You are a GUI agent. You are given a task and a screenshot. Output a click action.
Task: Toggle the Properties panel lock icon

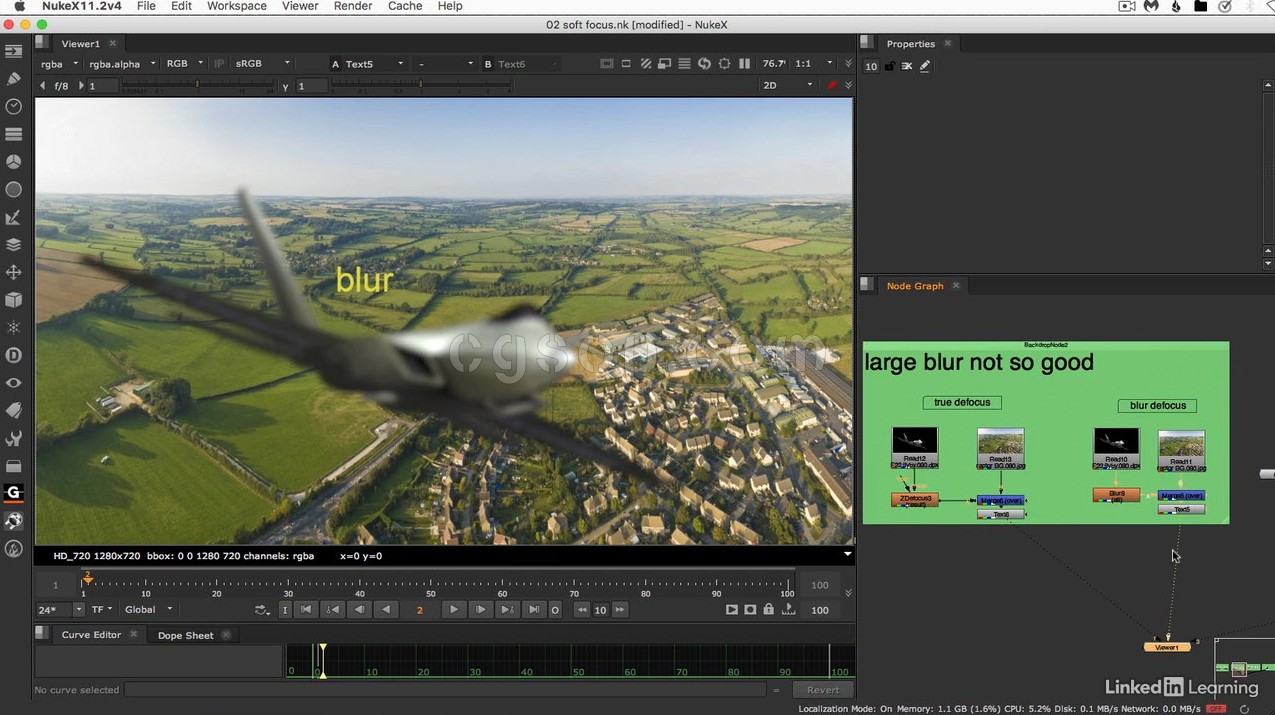[x=889, y=66]
